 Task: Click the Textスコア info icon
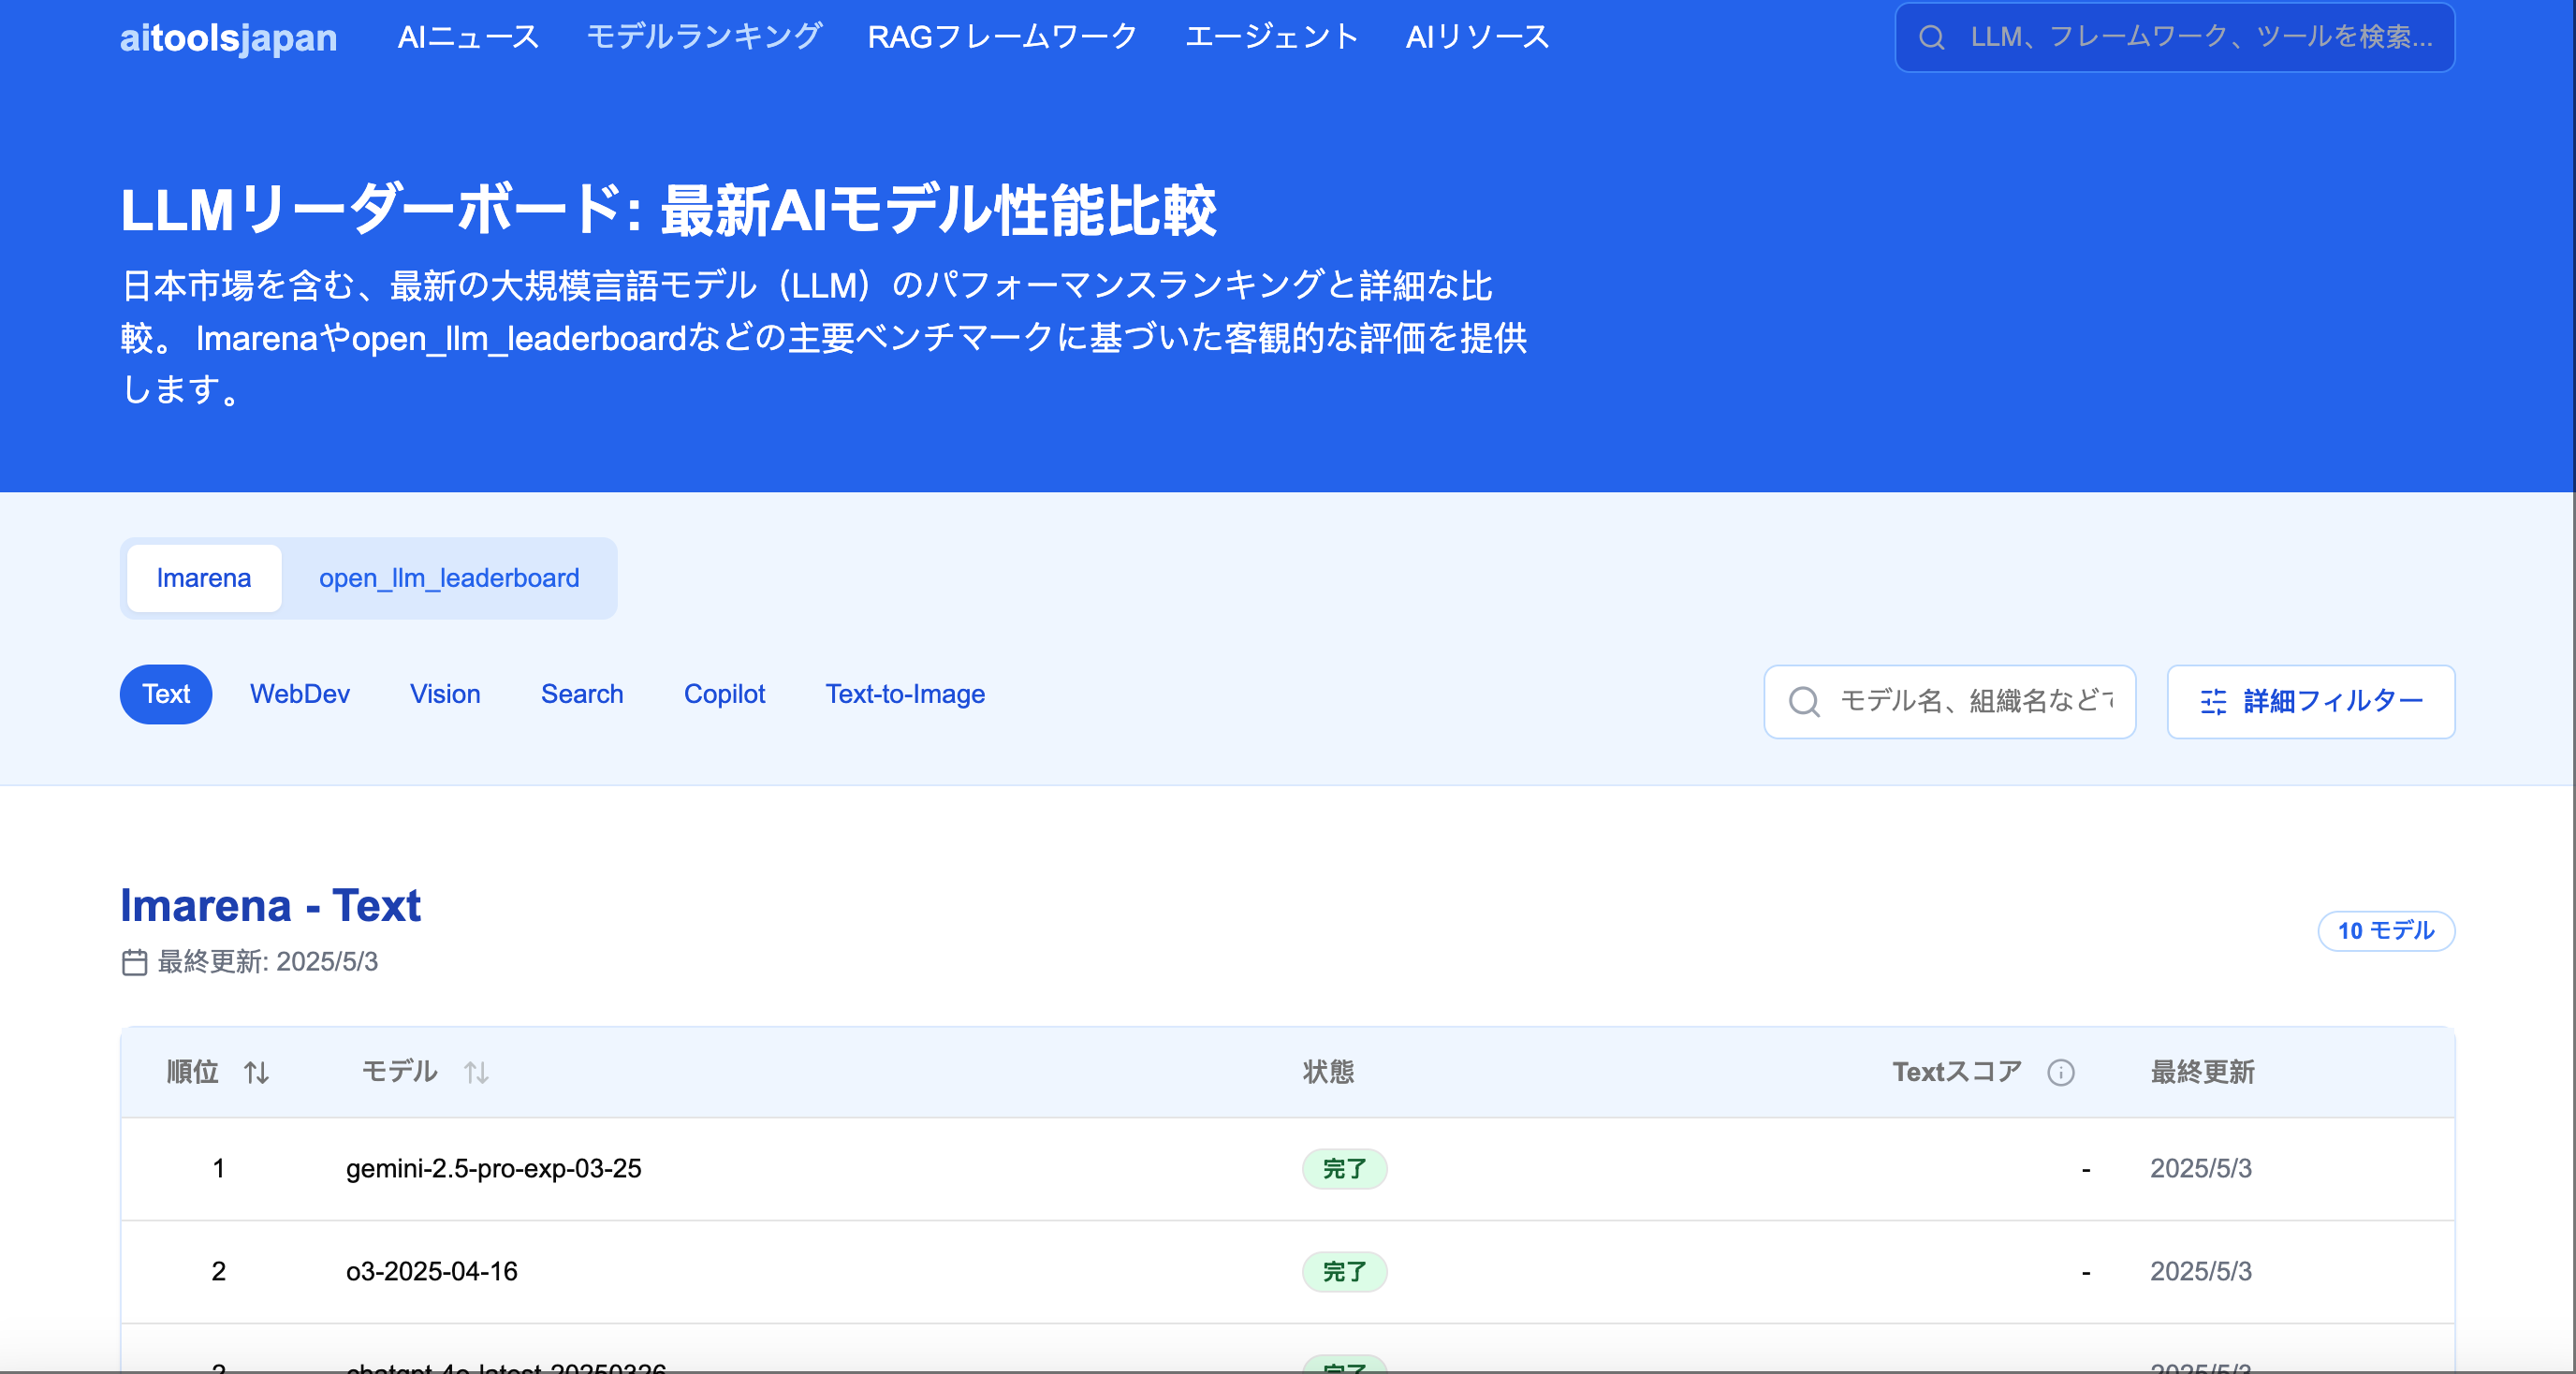point(2060,1073)
